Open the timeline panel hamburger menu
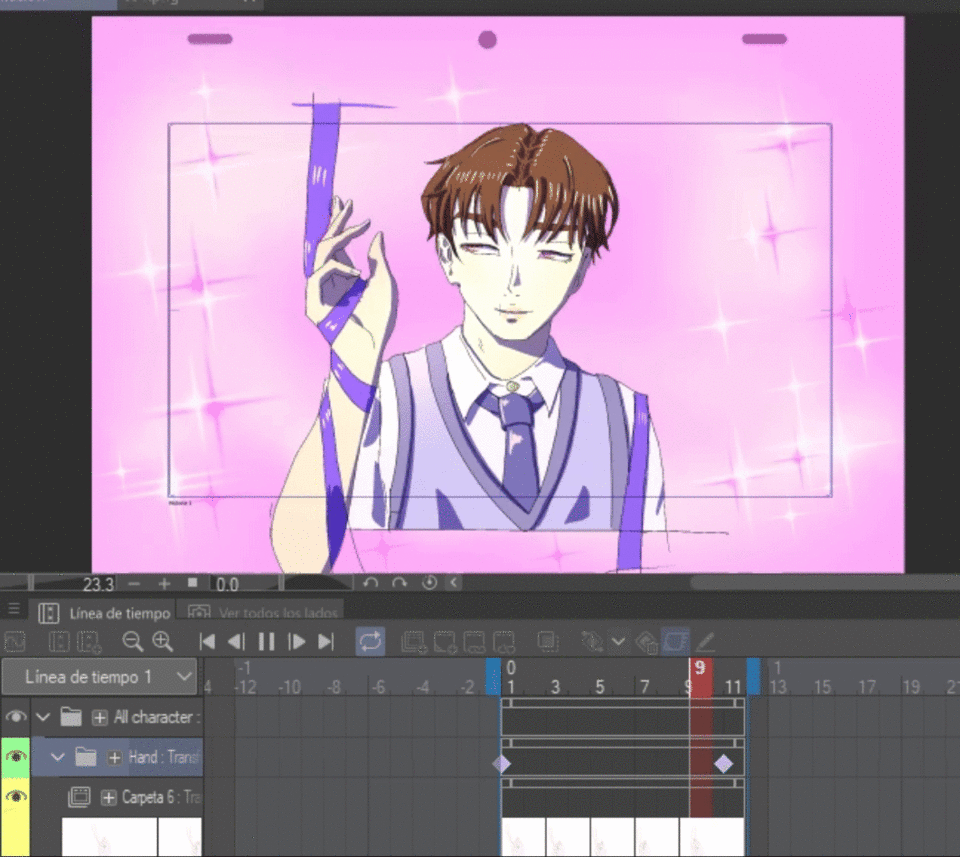Screen dimensions: 960x857 [x=13, y=609]
